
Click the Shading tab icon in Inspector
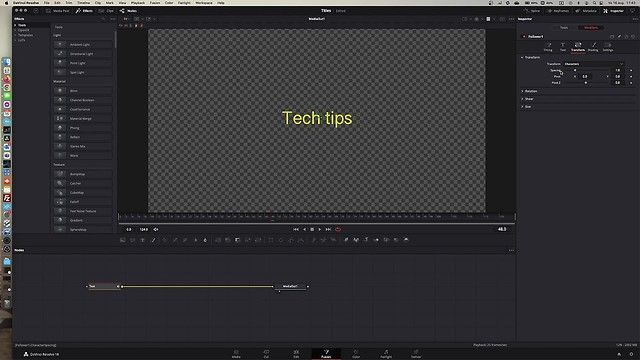pyautogui.click(x=593, y=47)
